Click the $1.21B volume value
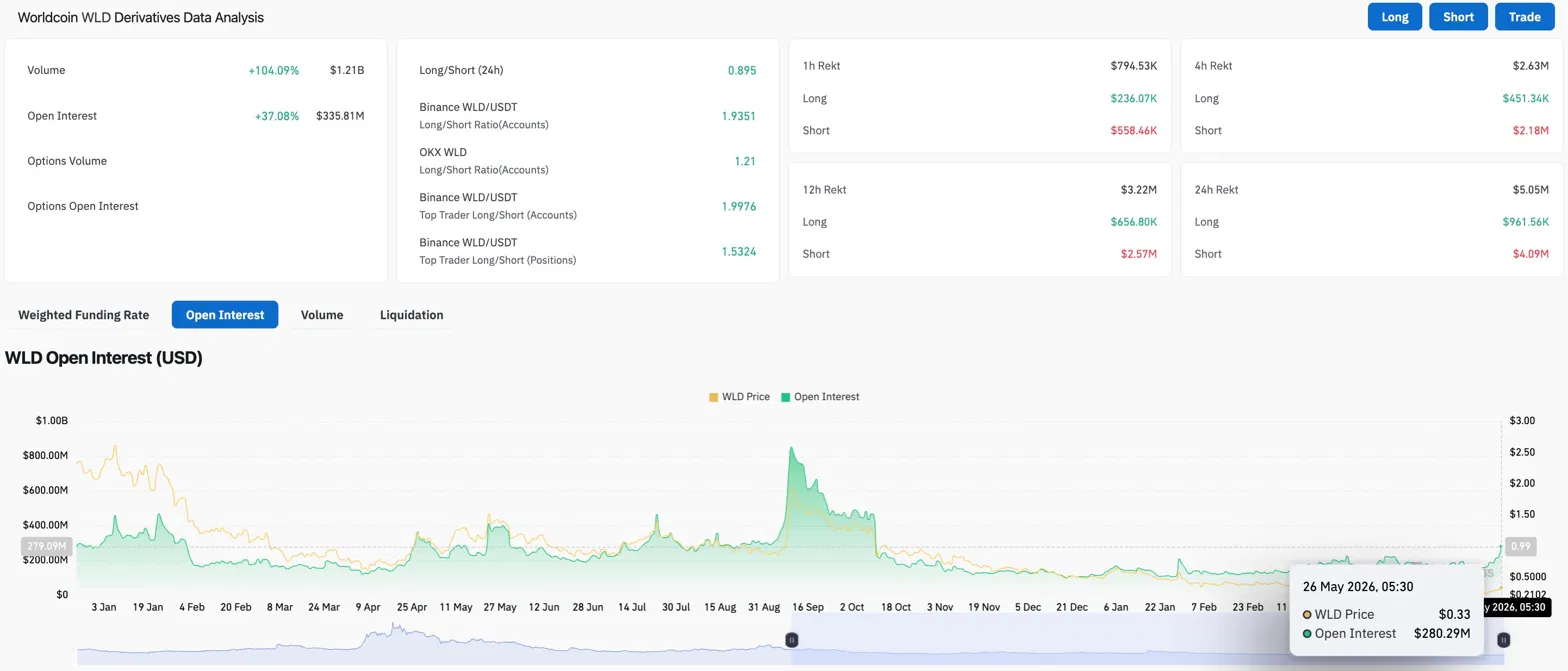 pyautogui.click(x=347, y=71)
